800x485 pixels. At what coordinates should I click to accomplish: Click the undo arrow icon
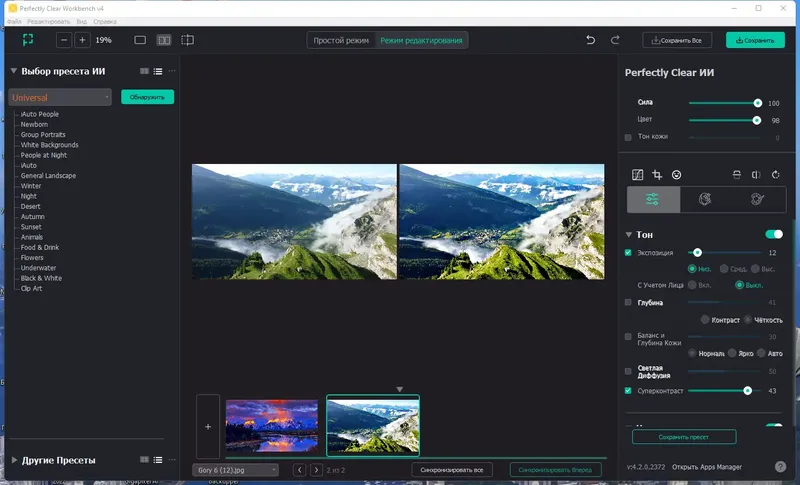590,40
